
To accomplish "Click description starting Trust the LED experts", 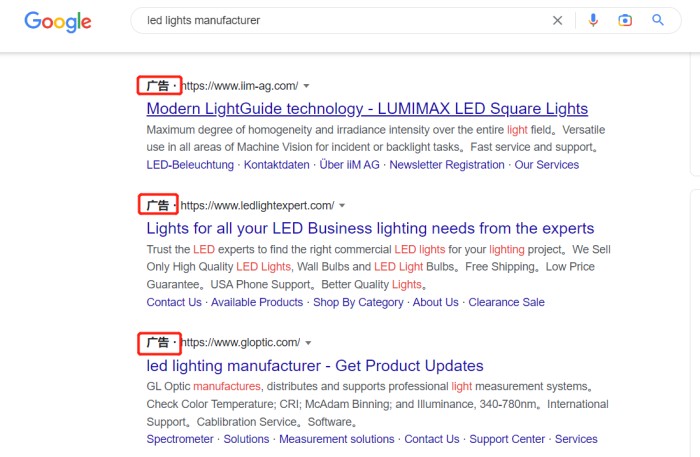I will point(379,267).
